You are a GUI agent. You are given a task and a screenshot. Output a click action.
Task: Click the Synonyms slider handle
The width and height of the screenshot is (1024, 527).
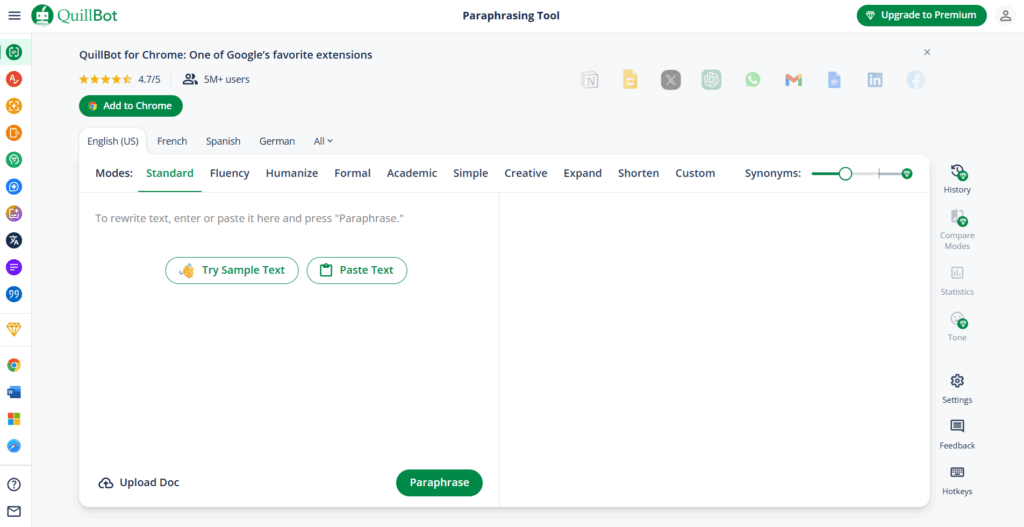(x=845, y=173)
